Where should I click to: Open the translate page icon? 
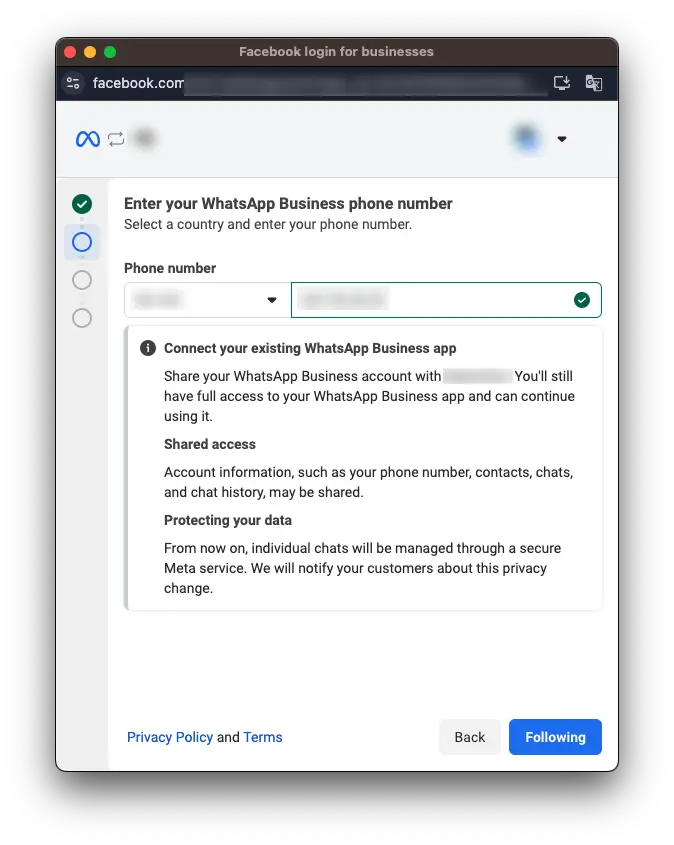point(594,83)
